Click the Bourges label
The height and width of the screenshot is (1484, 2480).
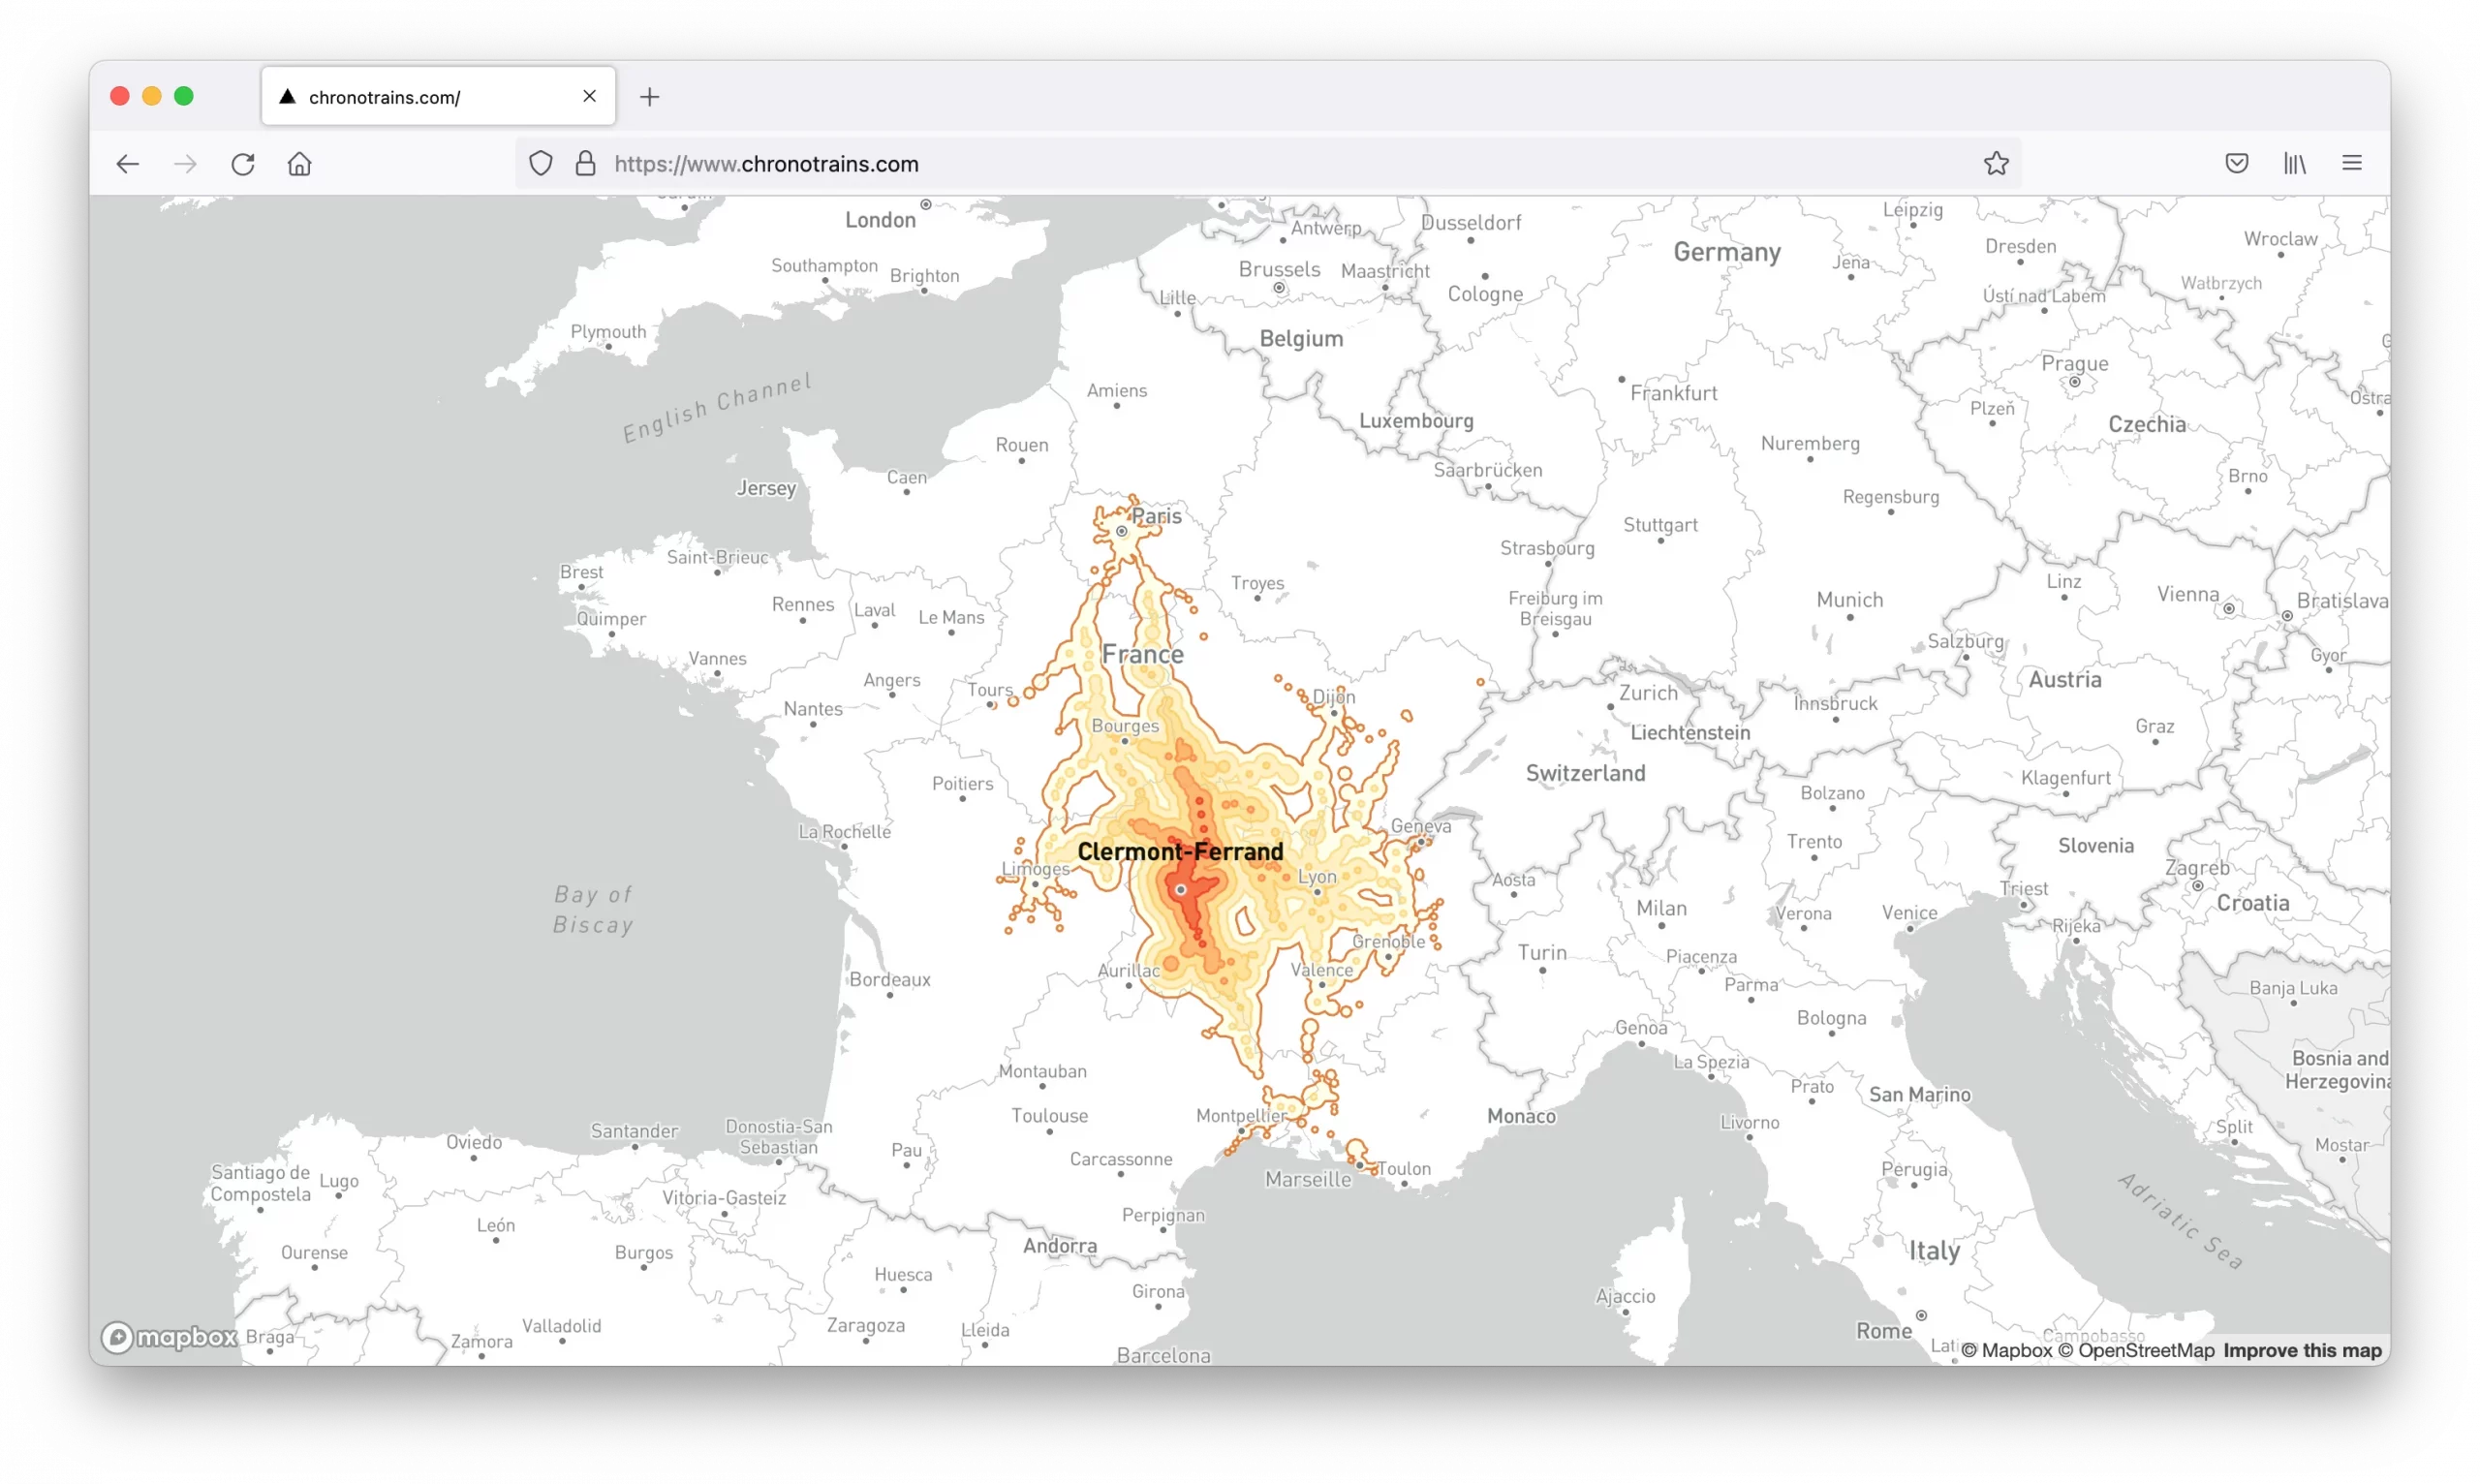[x=1125, y=726]
